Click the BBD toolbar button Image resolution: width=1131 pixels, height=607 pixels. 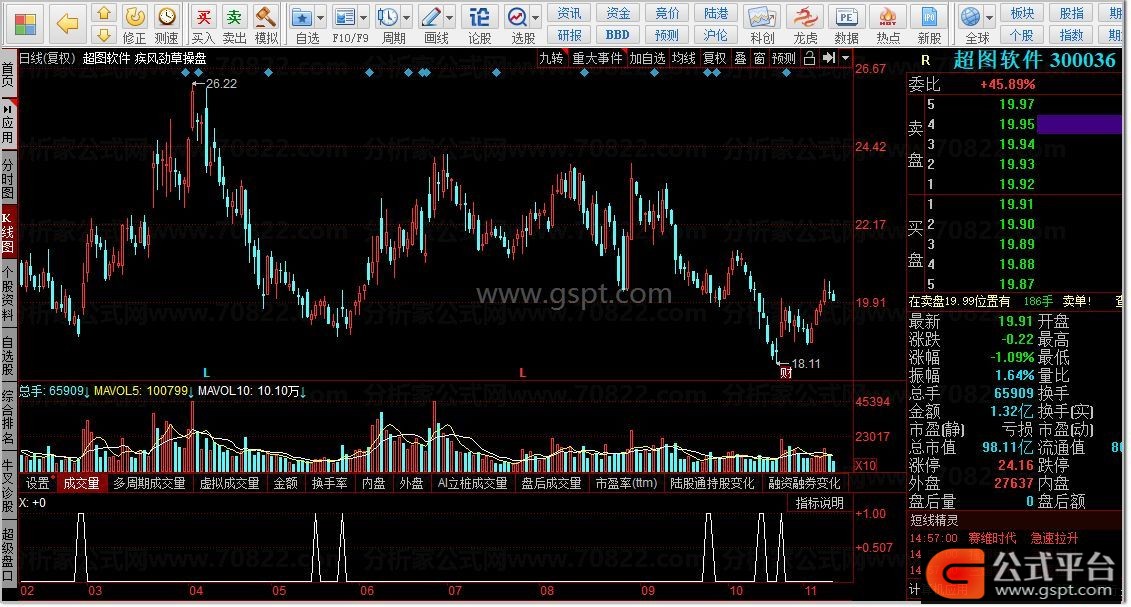(617, 35)
